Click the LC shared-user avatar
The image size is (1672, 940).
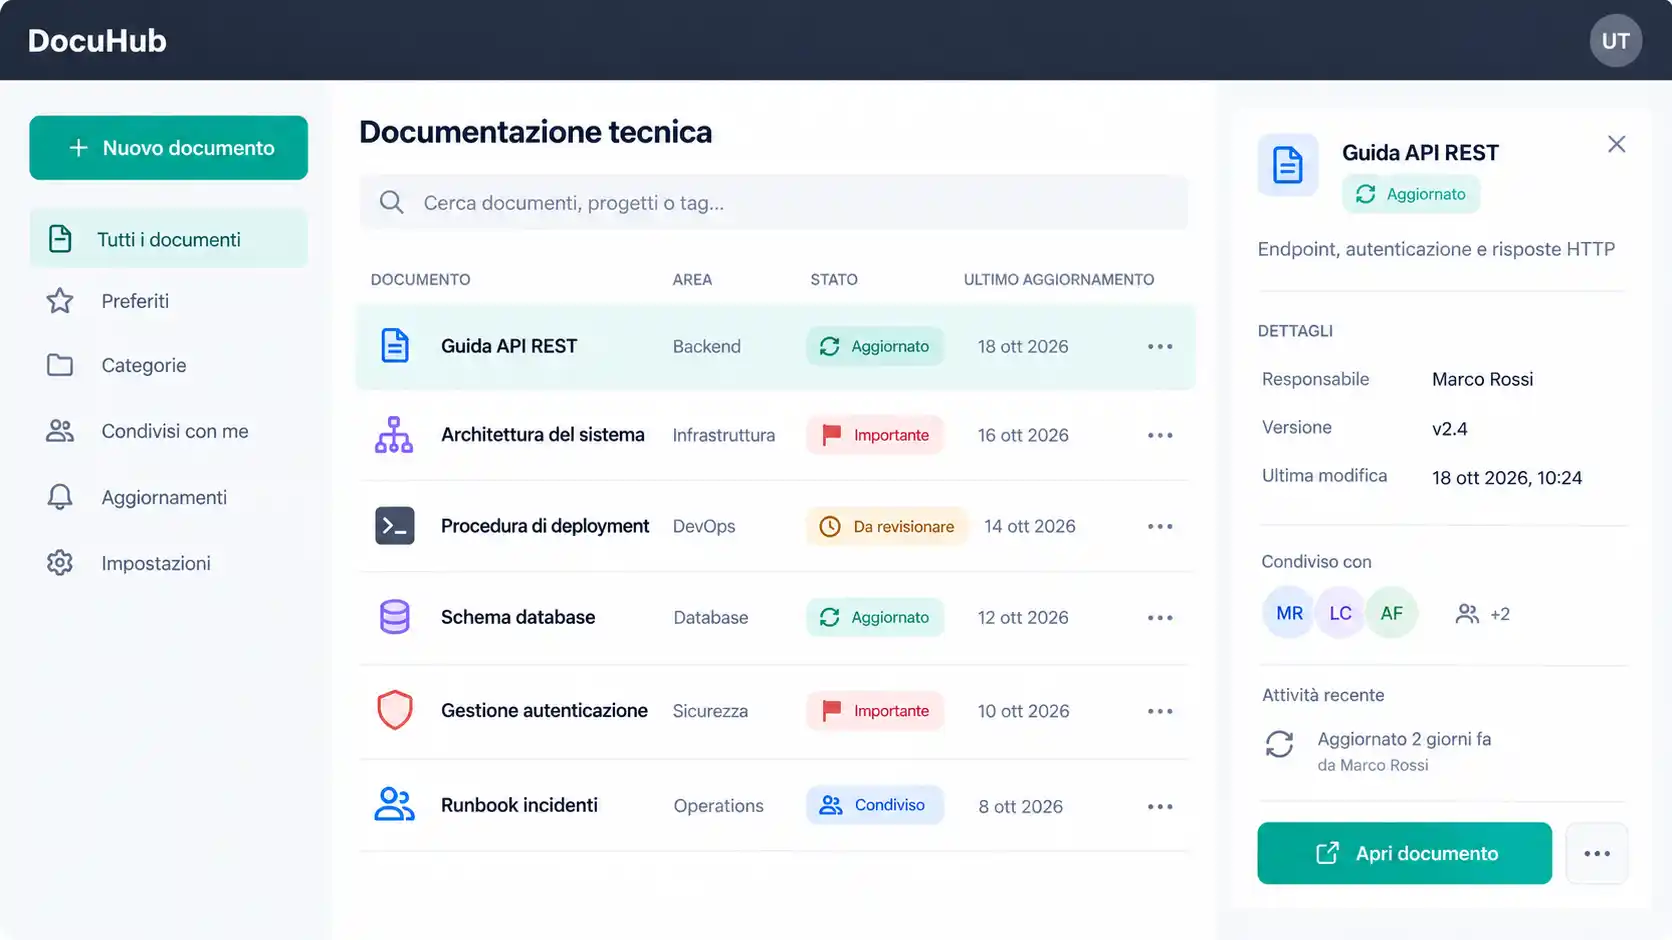(1340, 613)
